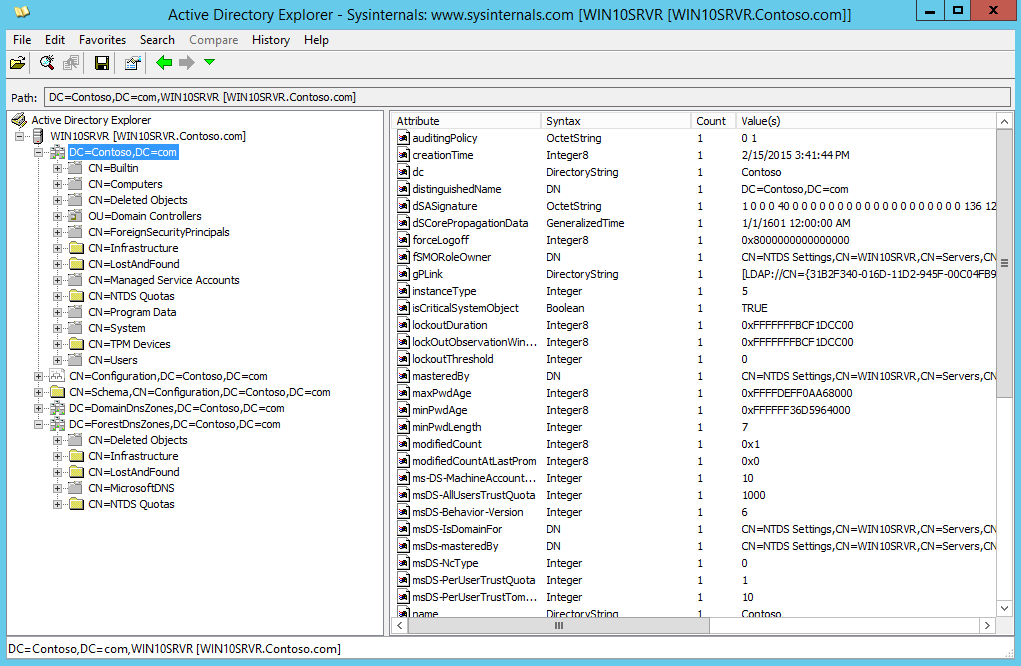The width and height of the screenshot is (1021, 666).
Task: Go back with the green left arrow
Action: tap(164, 62)
